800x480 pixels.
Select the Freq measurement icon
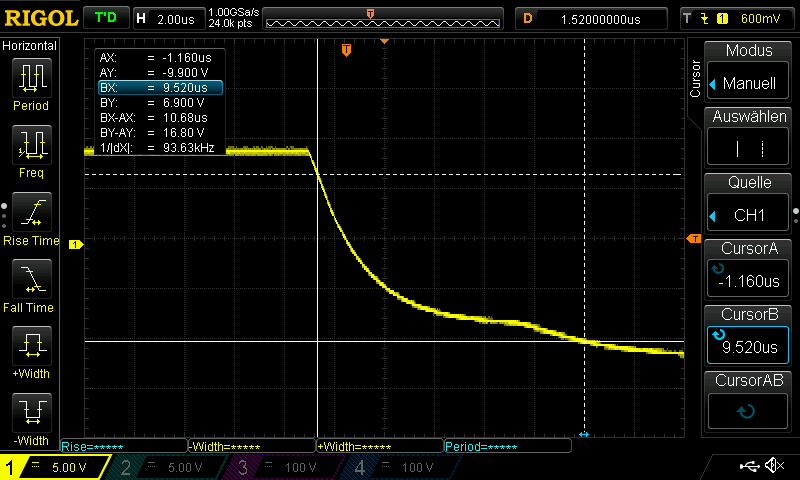30,150
